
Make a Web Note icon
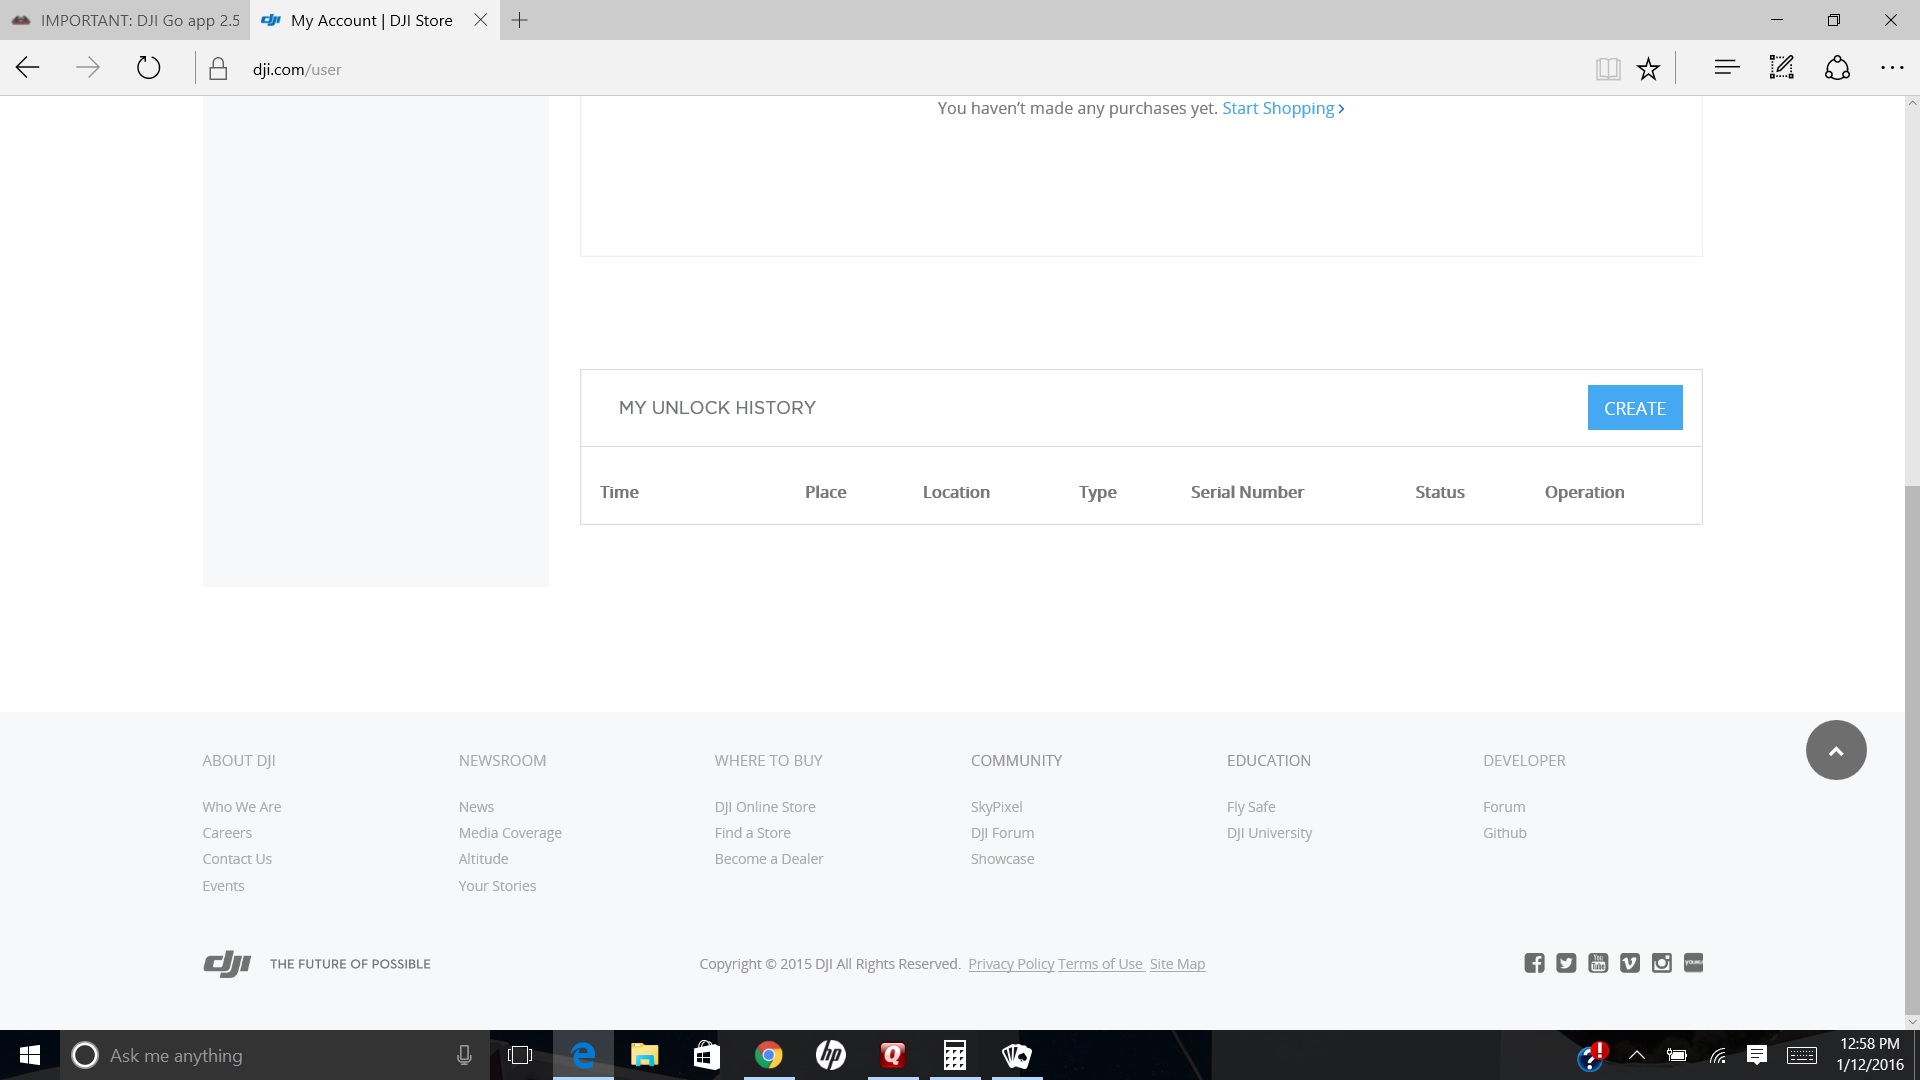1781,68
